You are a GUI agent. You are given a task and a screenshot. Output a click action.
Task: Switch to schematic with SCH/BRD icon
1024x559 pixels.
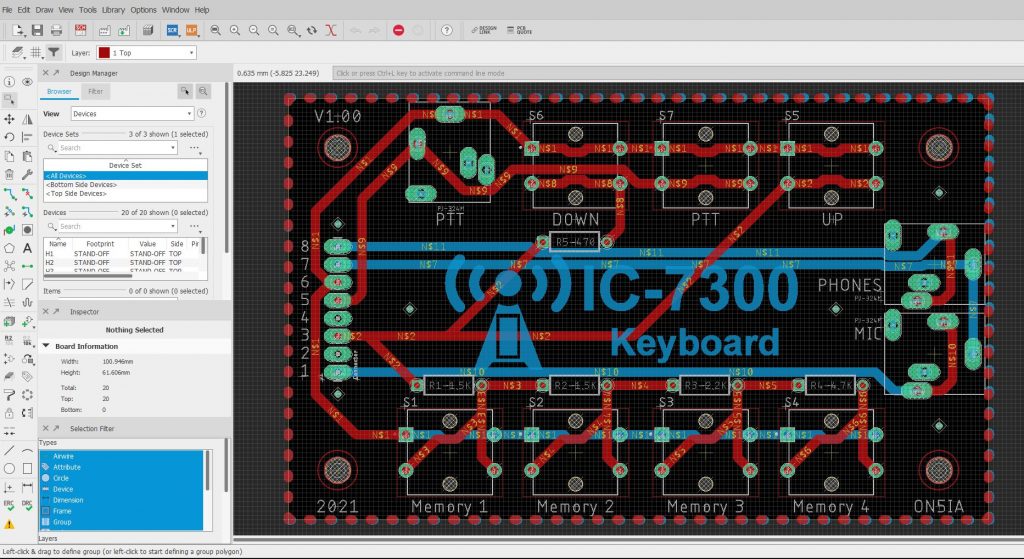pos(81,30)
